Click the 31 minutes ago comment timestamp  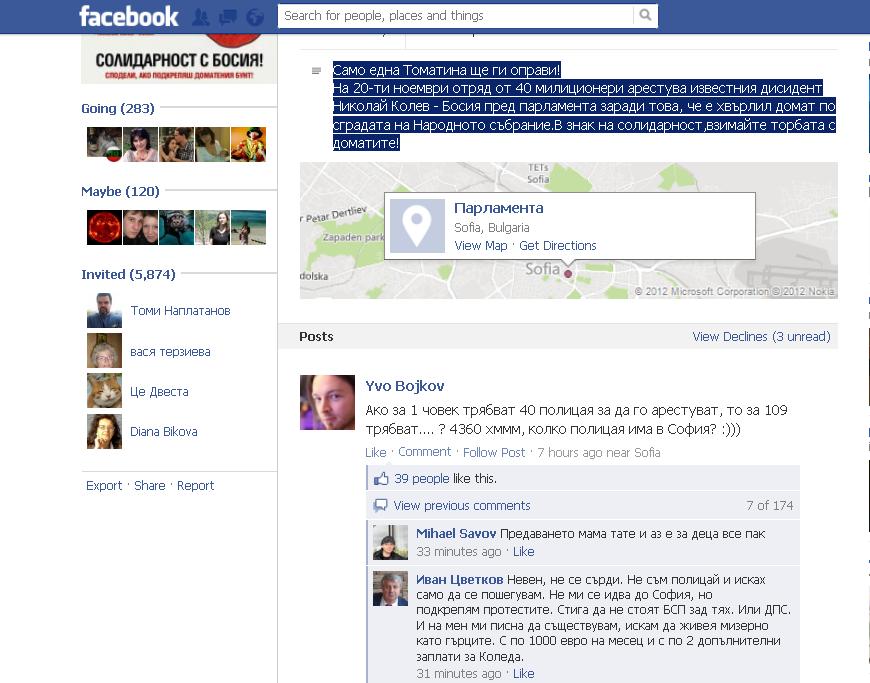click(x=458, y=674)
